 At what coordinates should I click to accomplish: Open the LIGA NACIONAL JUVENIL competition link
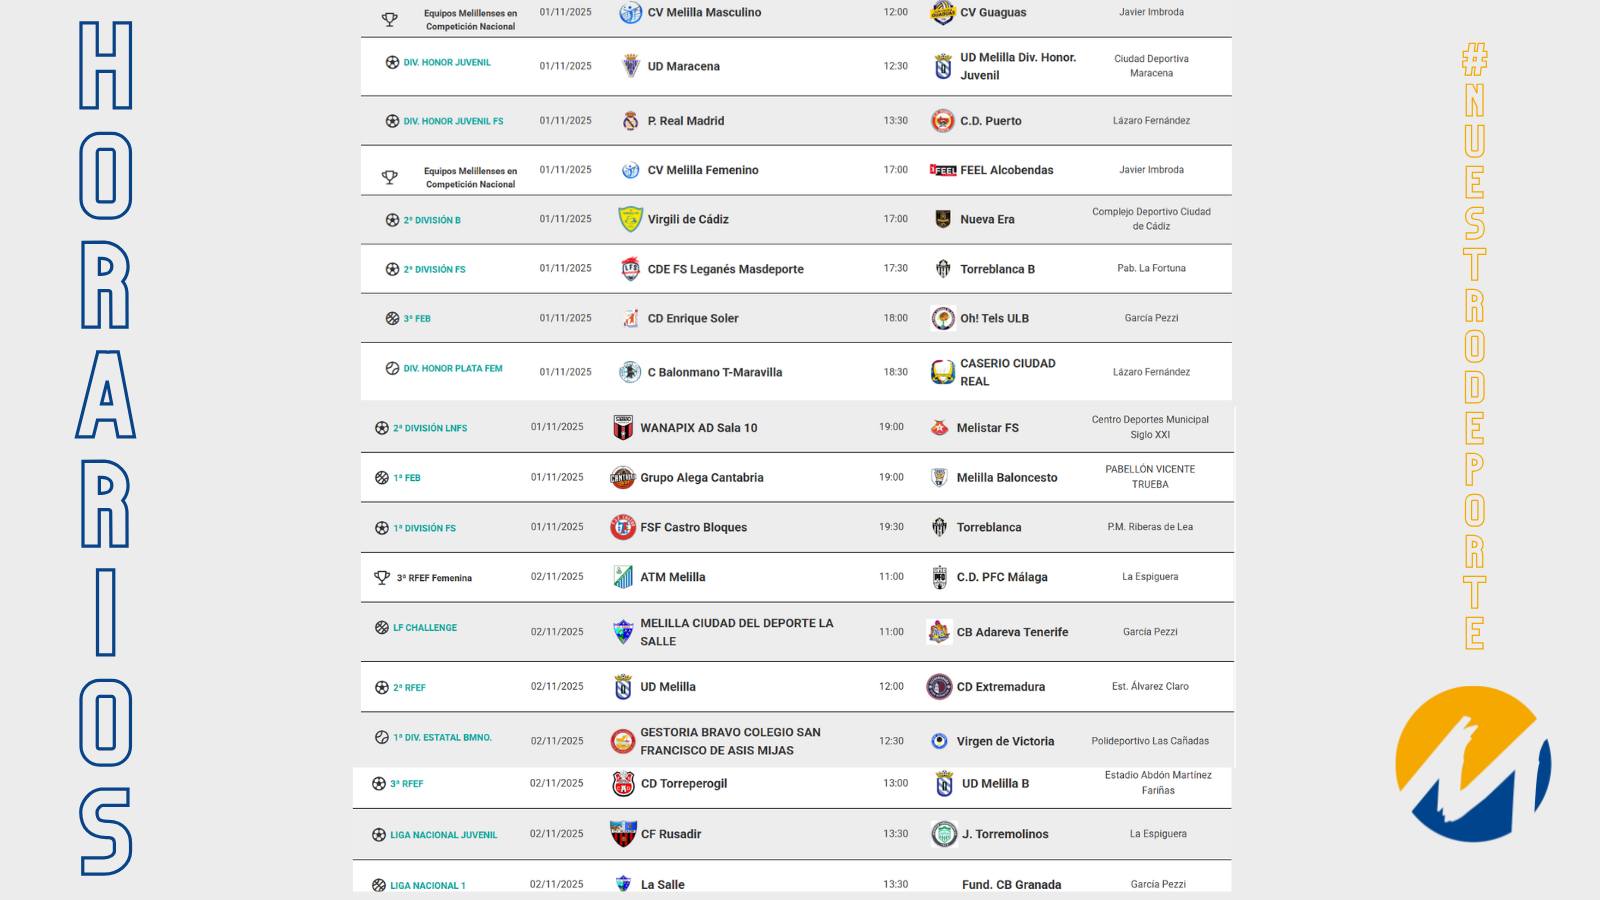(443, 835)
